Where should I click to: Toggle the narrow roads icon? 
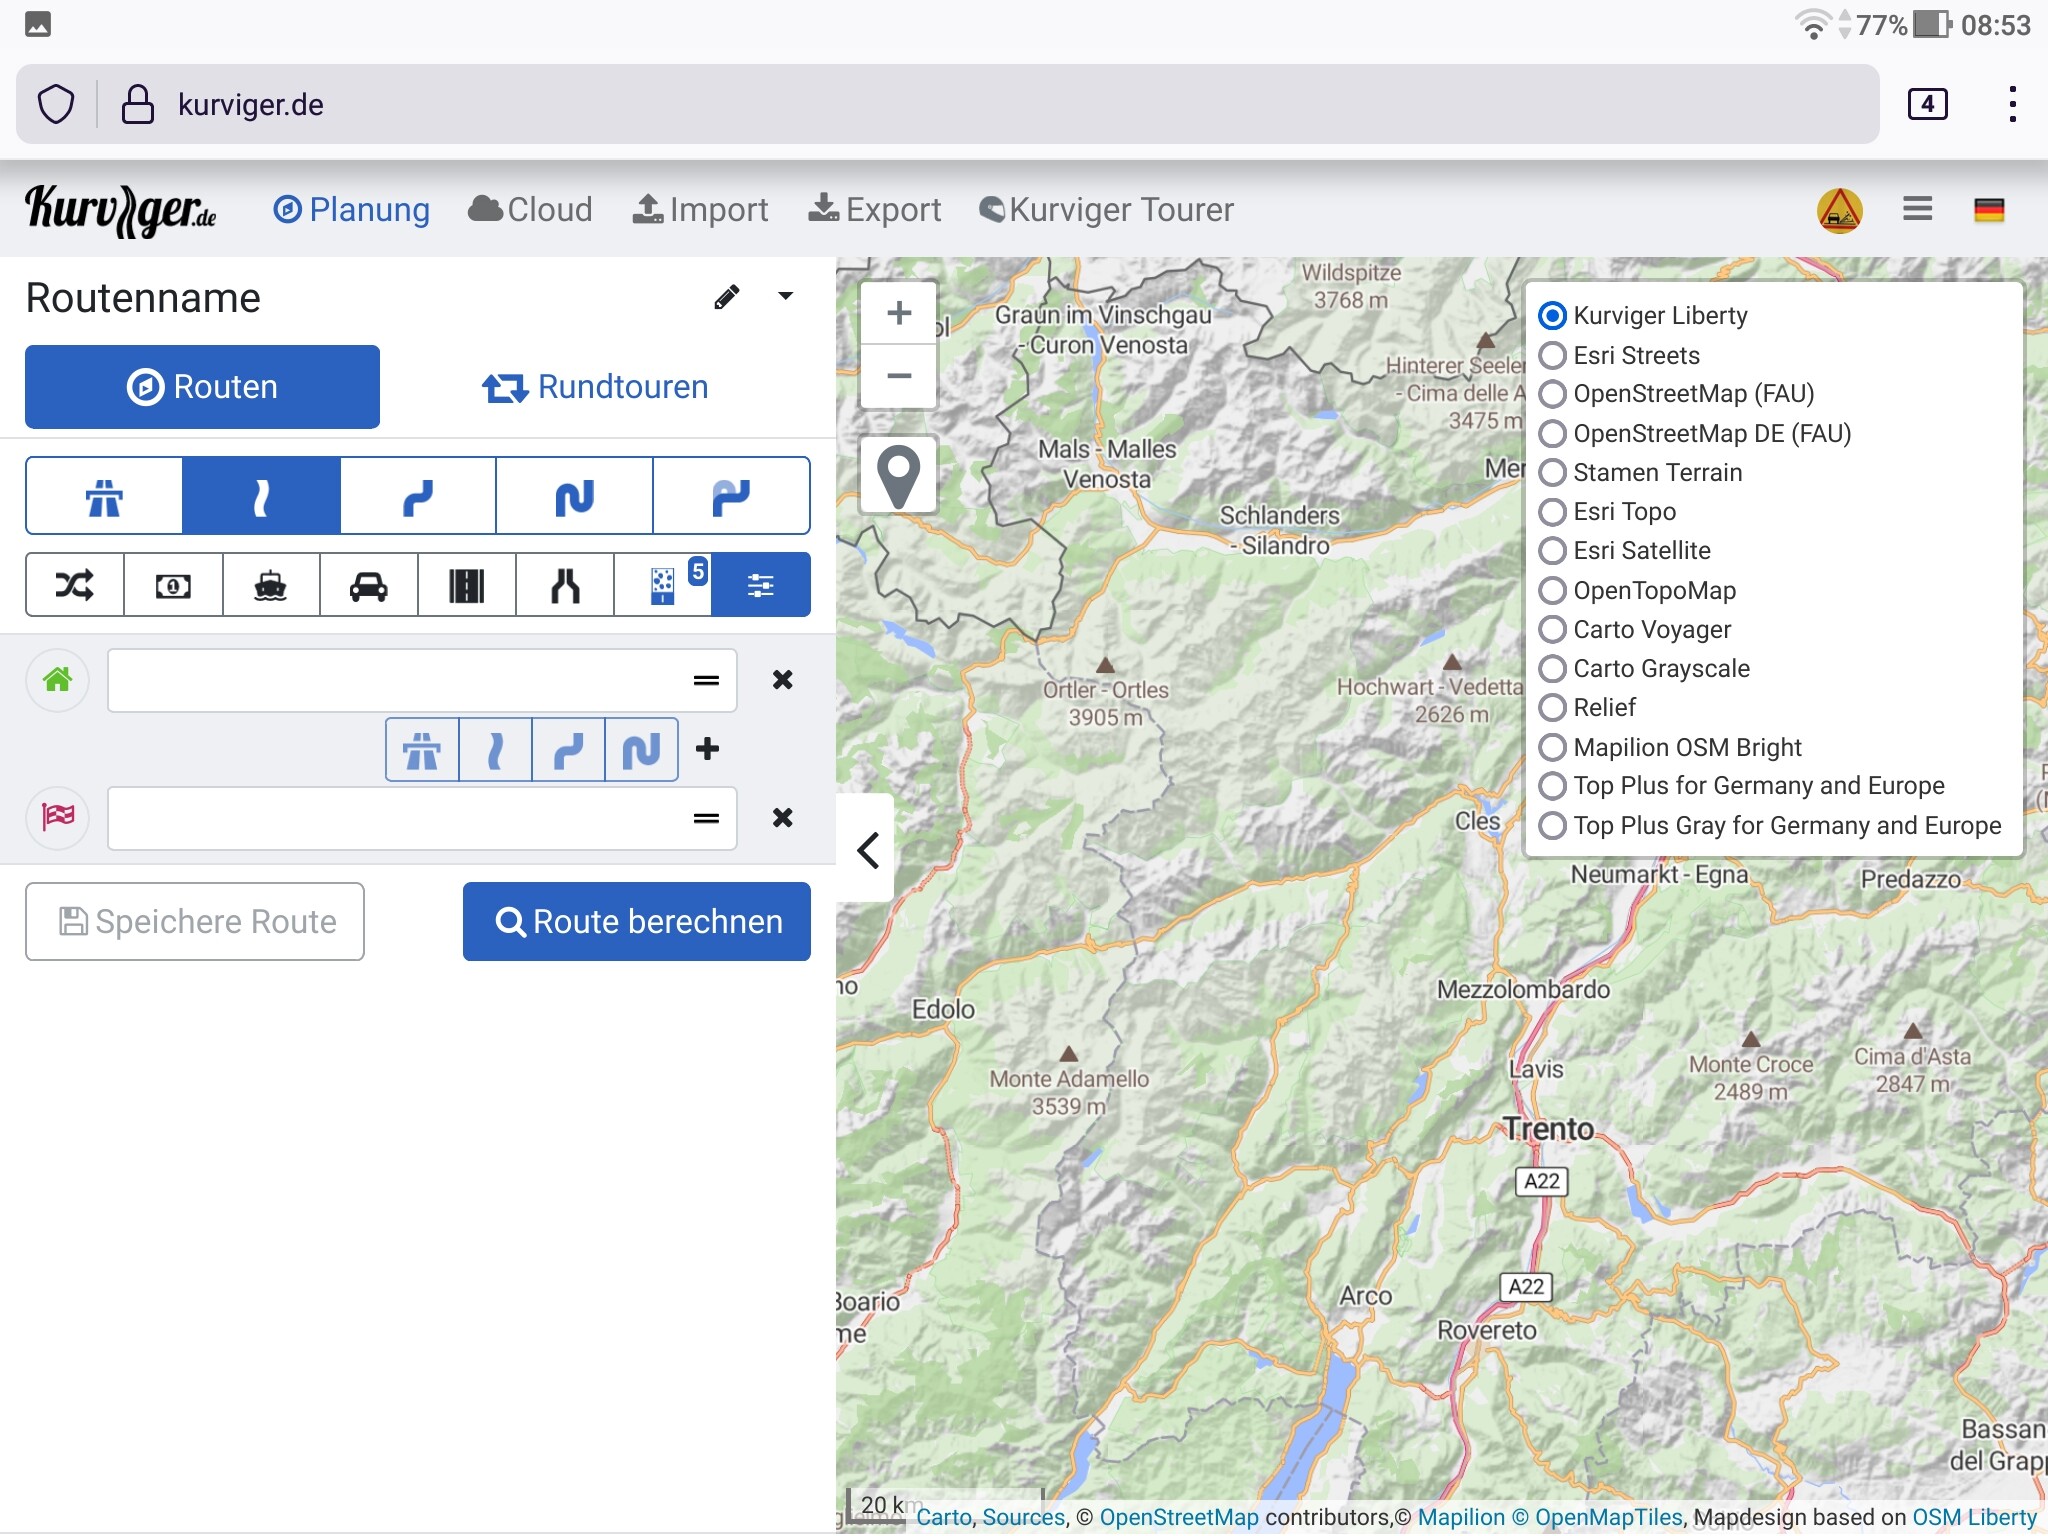(x=565, y=585)
